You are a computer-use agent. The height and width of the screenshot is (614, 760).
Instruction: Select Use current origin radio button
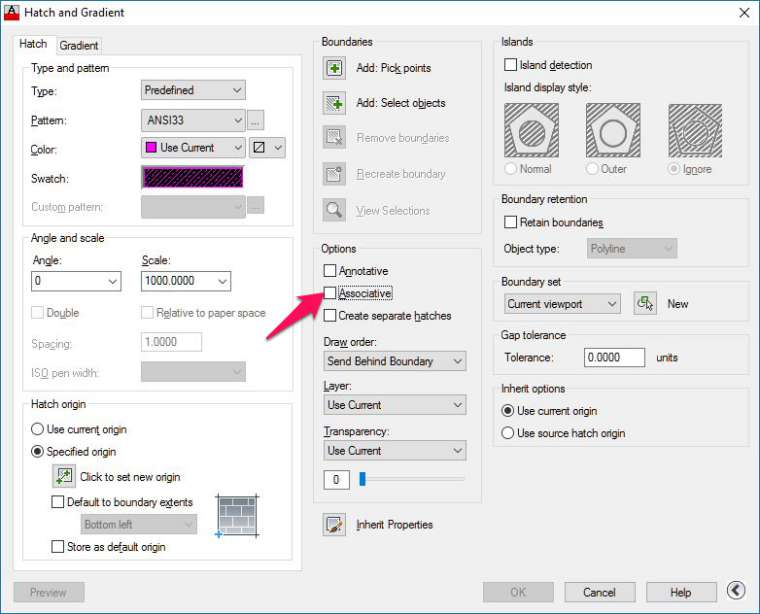(x=38, y=429)
